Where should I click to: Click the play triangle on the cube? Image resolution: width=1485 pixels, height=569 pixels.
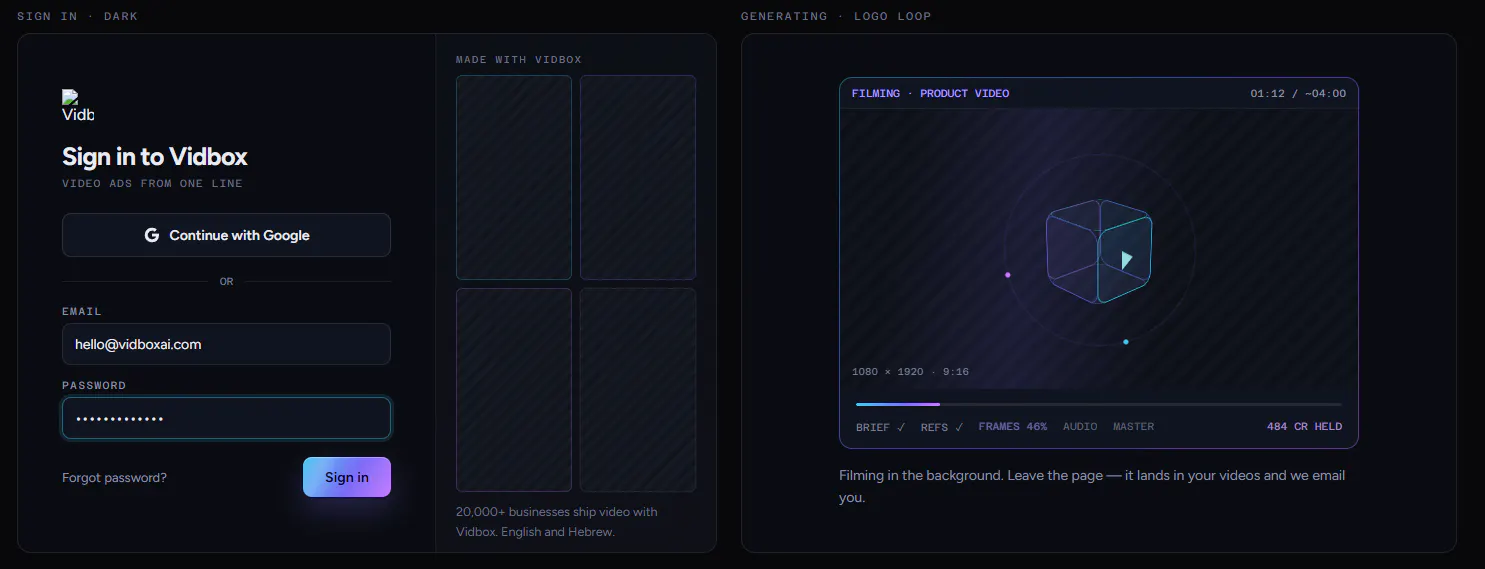tap(1127, 260)
